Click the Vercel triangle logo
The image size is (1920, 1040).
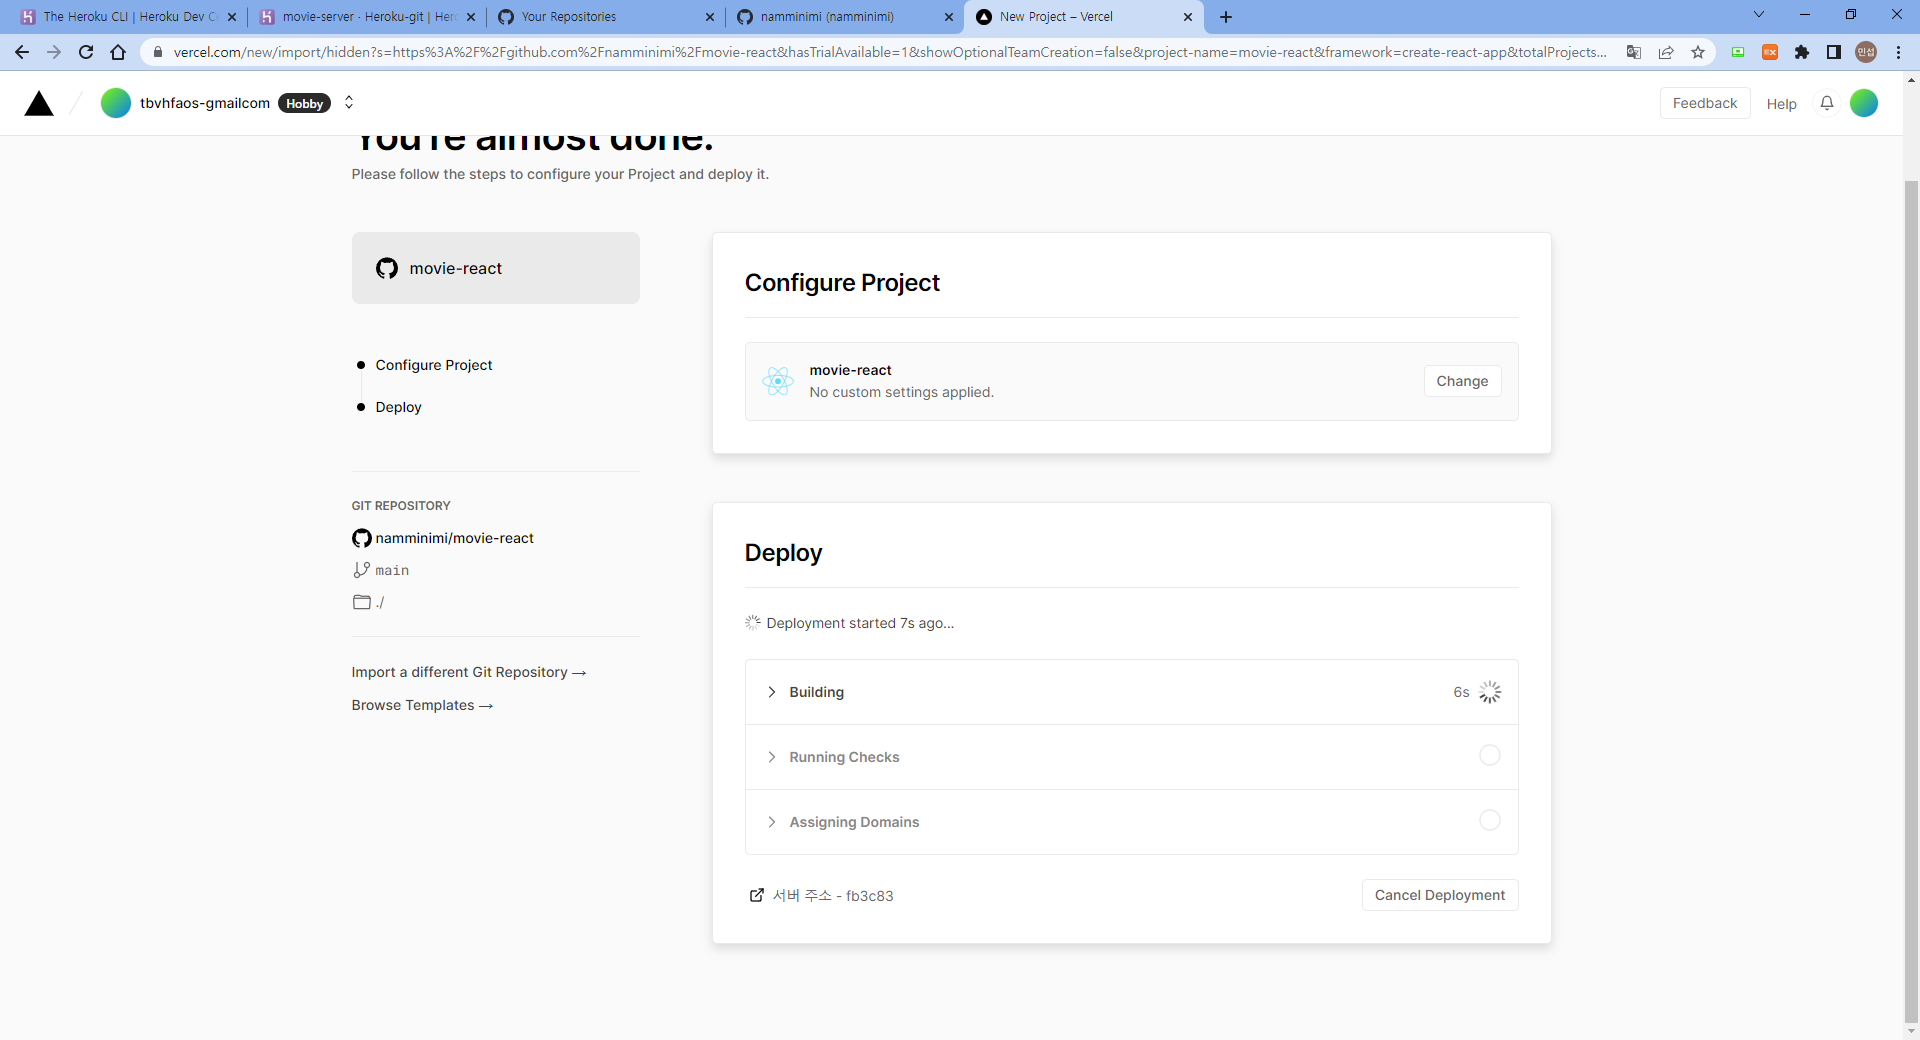pos(39,103)
